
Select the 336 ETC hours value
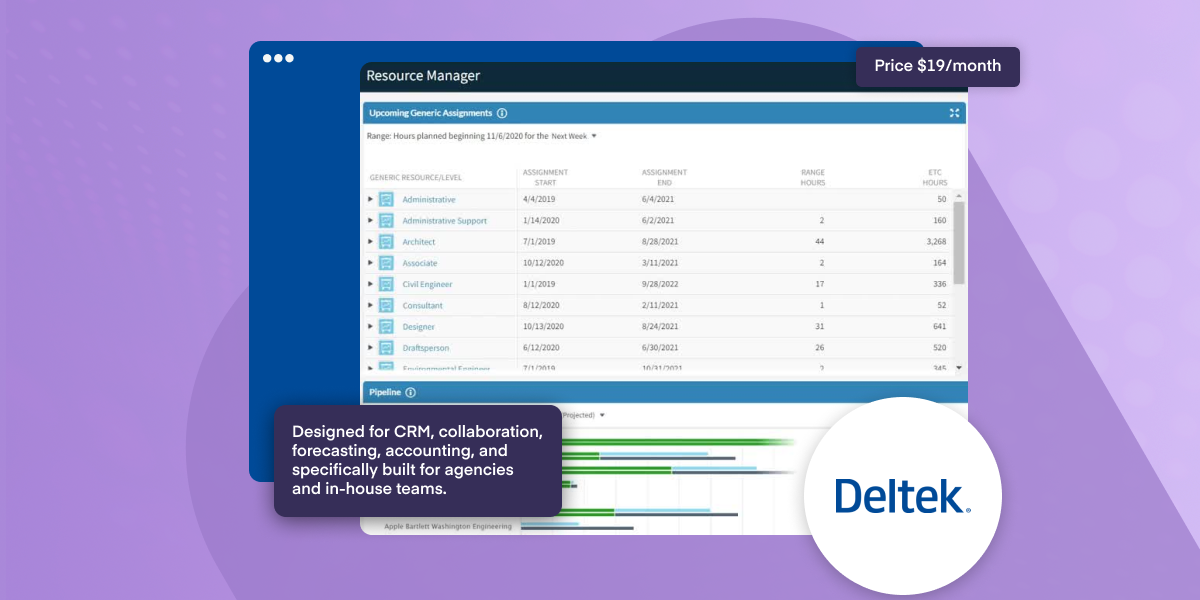coord(939,285)
